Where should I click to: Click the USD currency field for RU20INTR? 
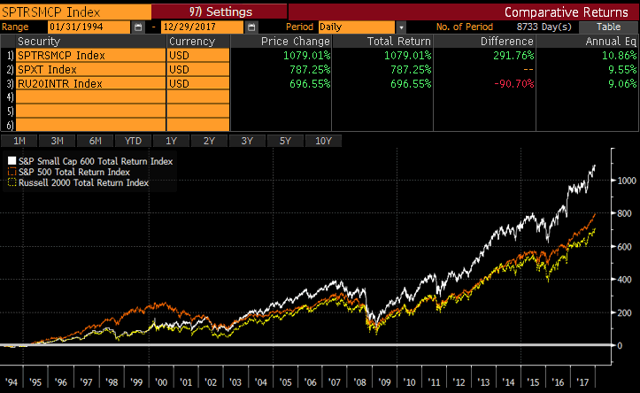(198, 84)
